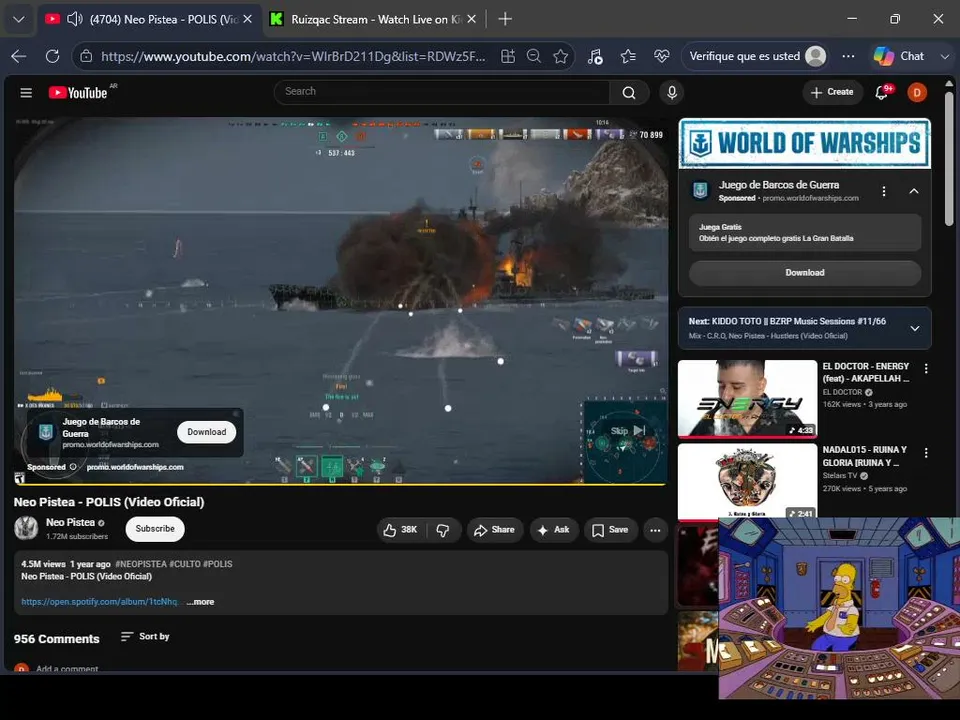Open more actions beside Save button

pos(655,530)
